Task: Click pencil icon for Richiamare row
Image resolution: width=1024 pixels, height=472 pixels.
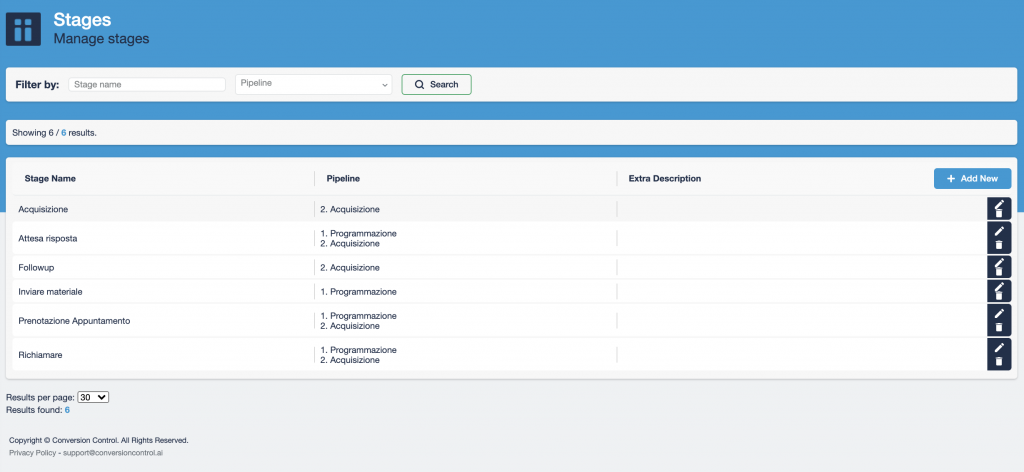Action: click(998, 347)
